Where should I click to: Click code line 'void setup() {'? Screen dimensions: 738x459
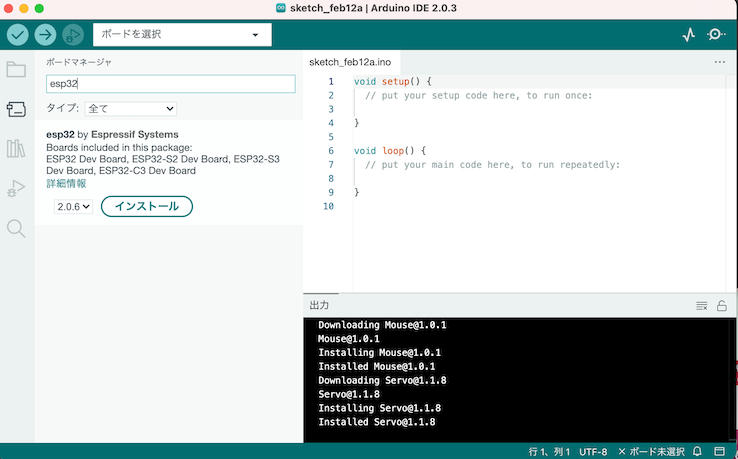click(393, 81)
